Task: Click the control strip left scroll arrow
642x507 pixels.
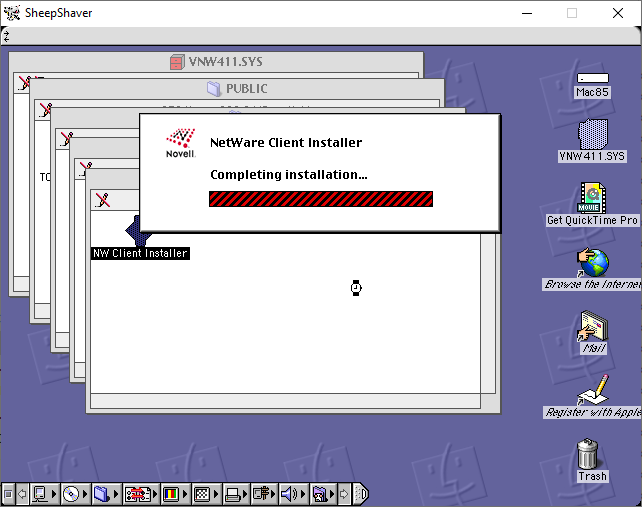Action: (23, 494)
